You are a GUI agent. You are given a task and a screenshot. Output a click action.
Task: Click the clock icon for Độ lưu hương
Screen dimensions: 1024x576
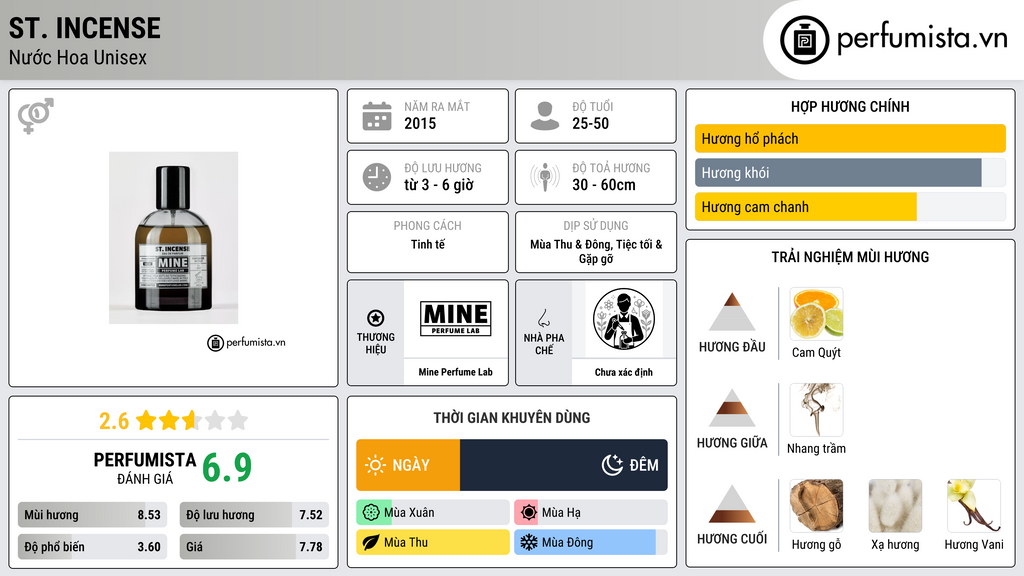pos(377,177)
